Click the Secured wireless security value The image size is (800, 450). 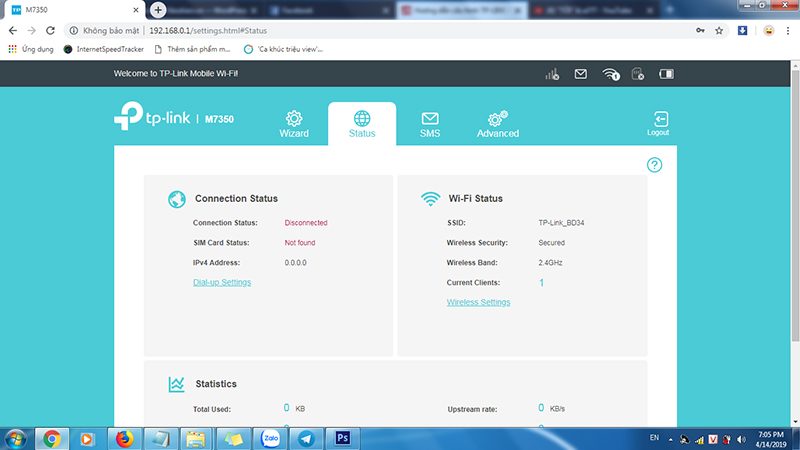pyautogui.click(x=552, y=242)
